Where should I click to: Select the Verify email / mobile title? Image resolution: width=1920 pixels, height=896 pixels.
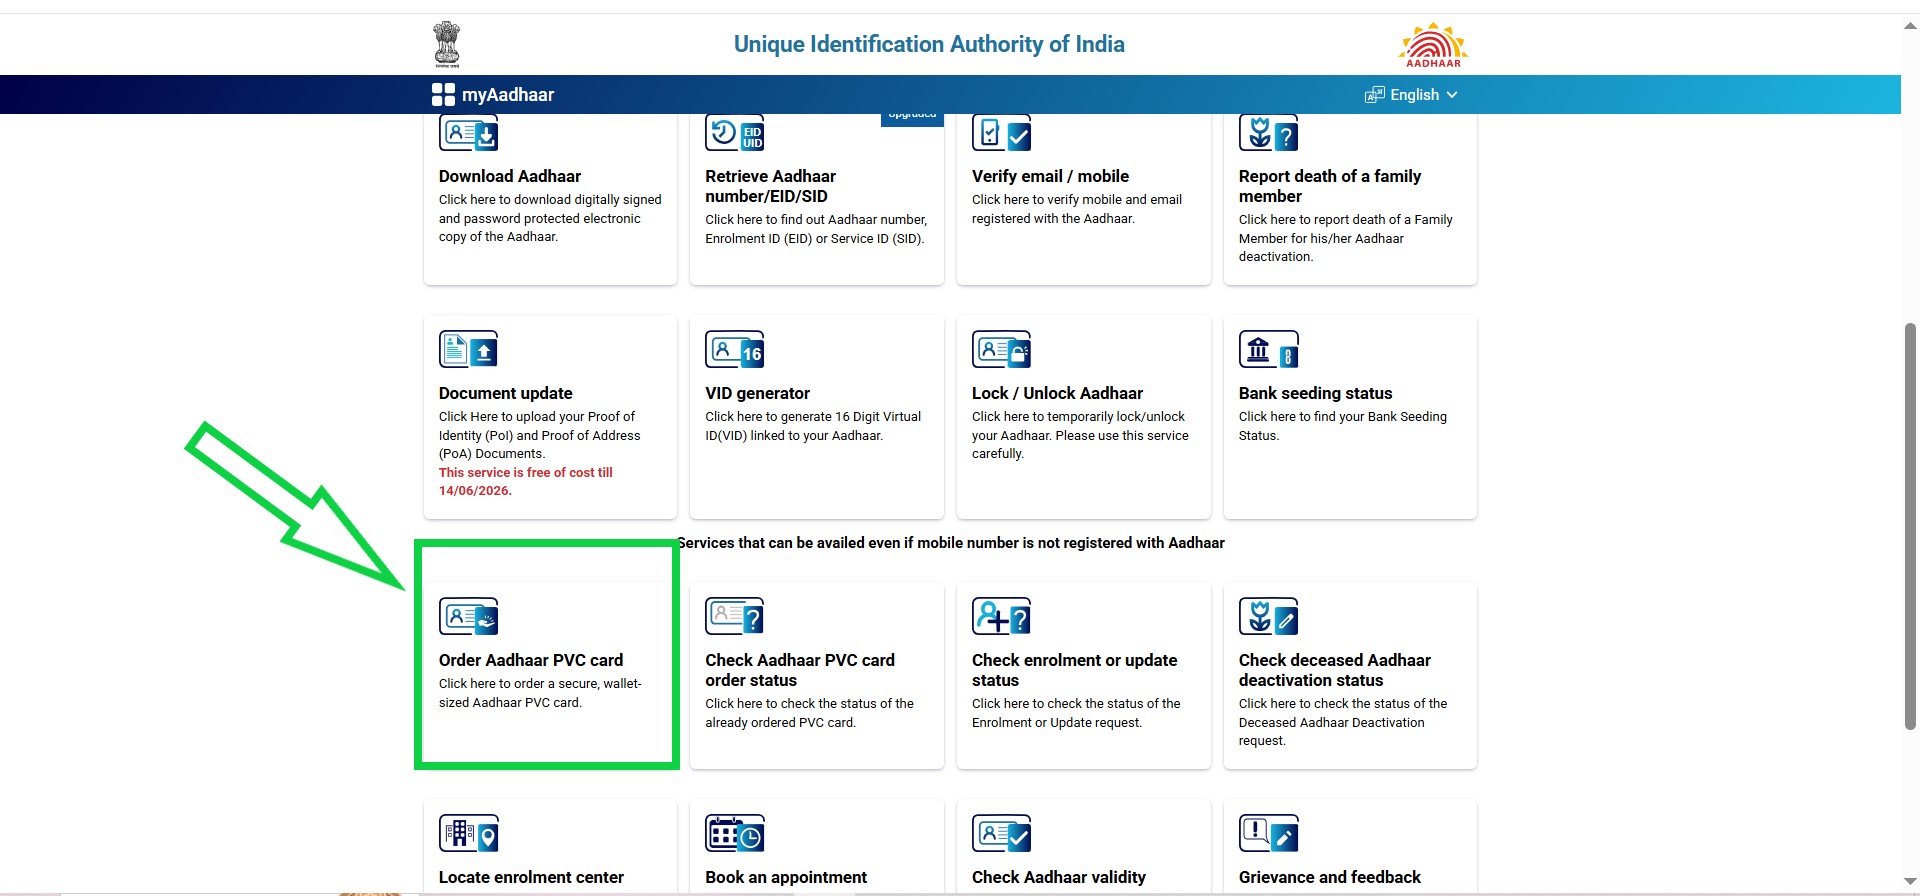(x=1050, y=176)
